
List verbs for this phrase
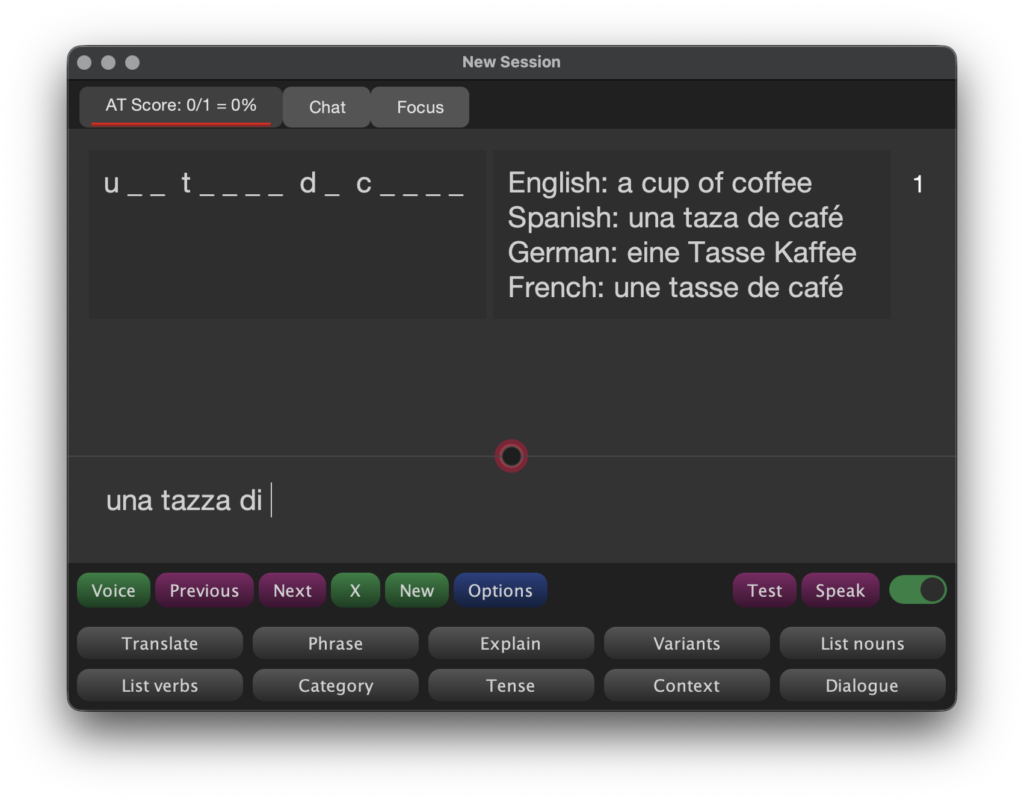coord(159,686)
